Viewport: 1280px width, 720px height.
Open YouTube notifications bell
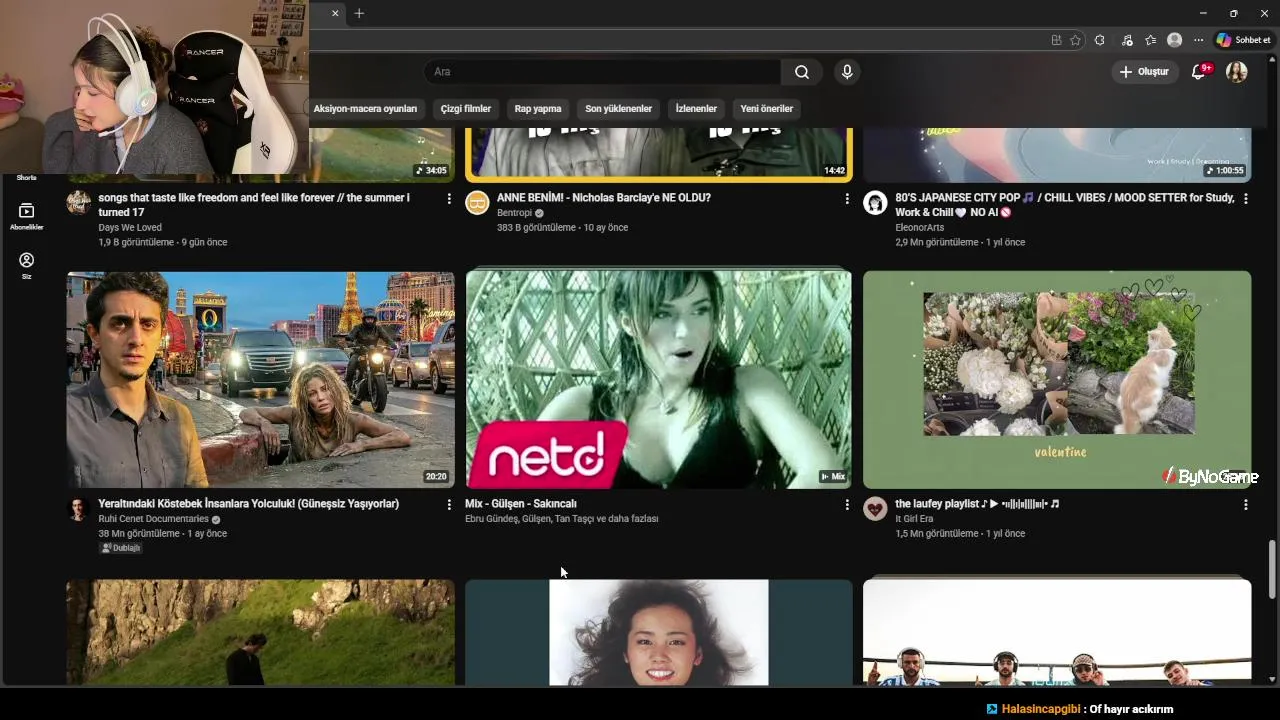(1199, 72)
